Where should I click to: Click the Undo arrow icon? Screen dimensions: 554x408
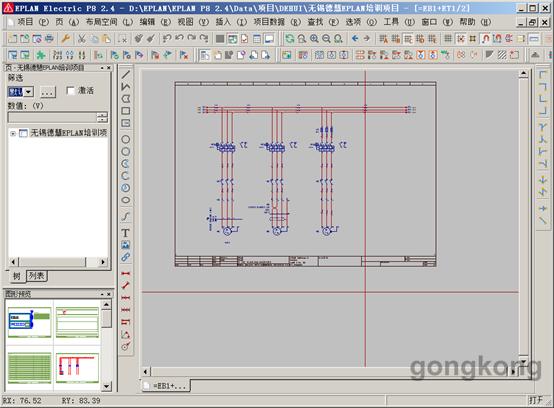click(x=179, y=39)
